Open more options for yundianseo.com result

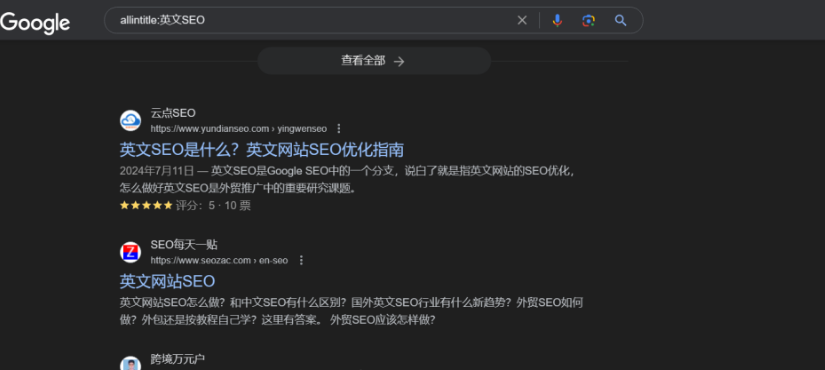(x=339, y=128)
